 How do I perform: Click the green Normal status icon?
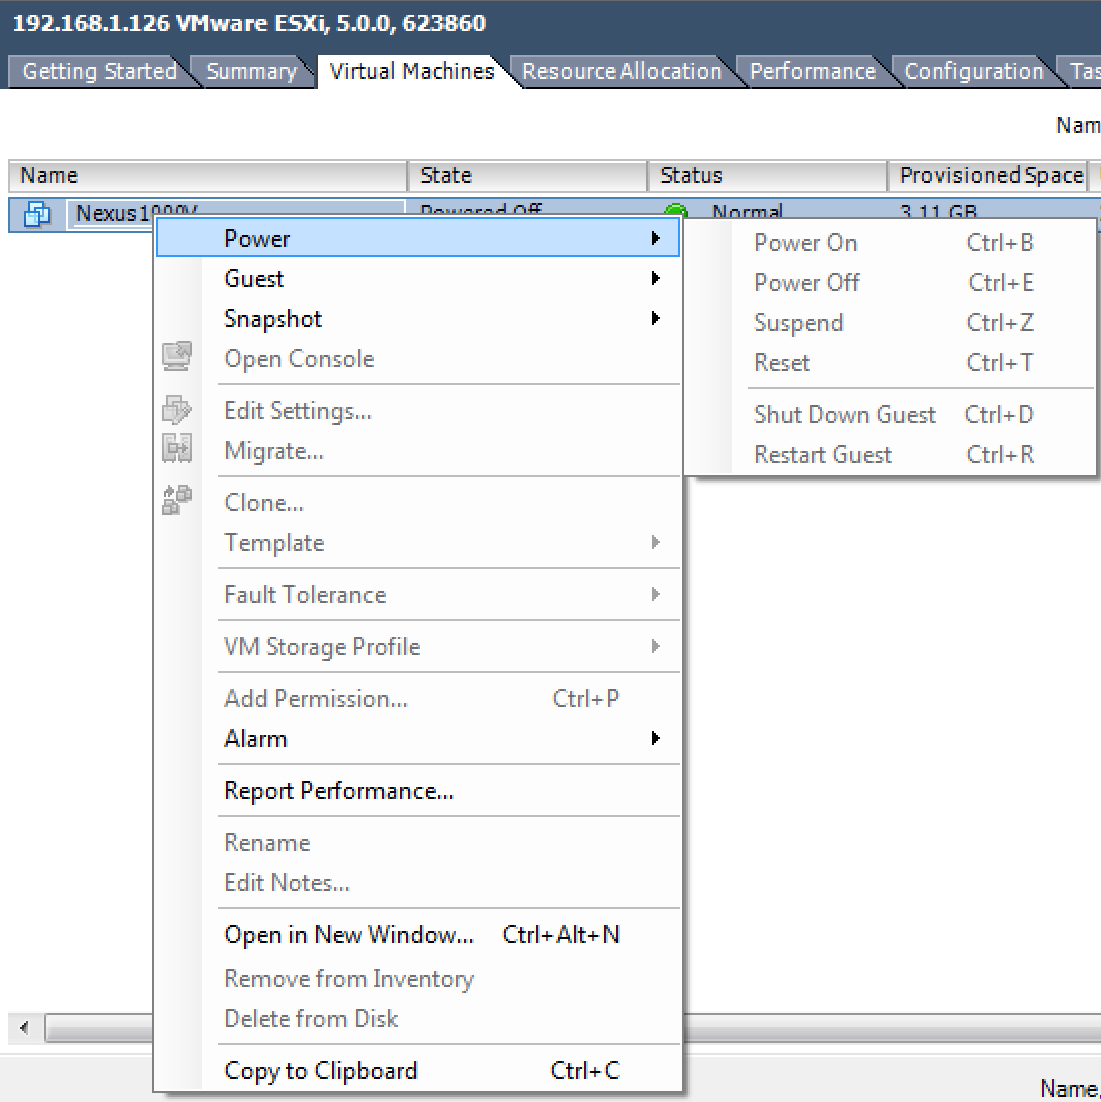pyautogui.click(x=676, y=211)
